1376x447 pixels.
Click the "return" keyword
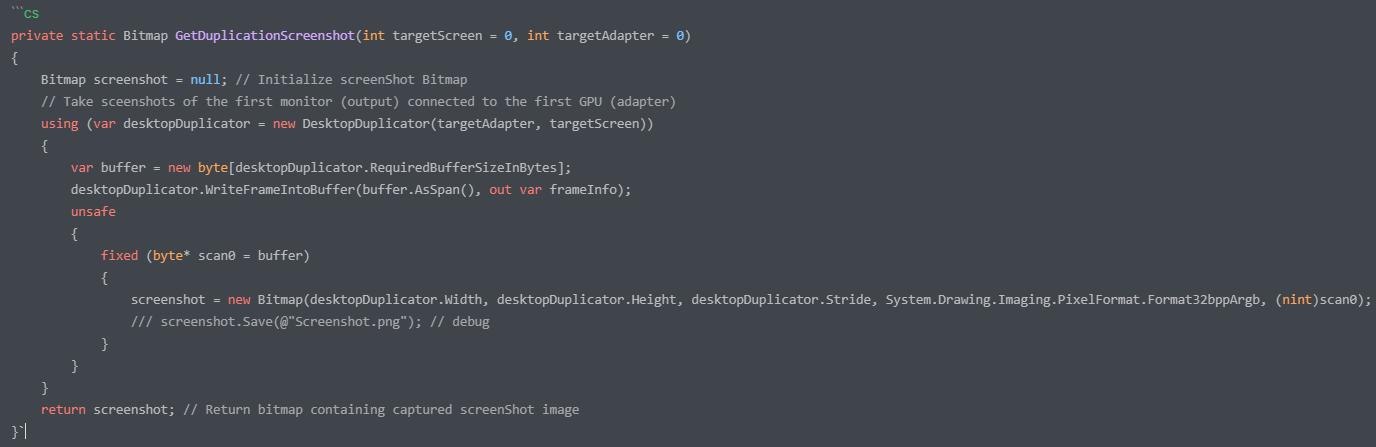pos(63,410)
